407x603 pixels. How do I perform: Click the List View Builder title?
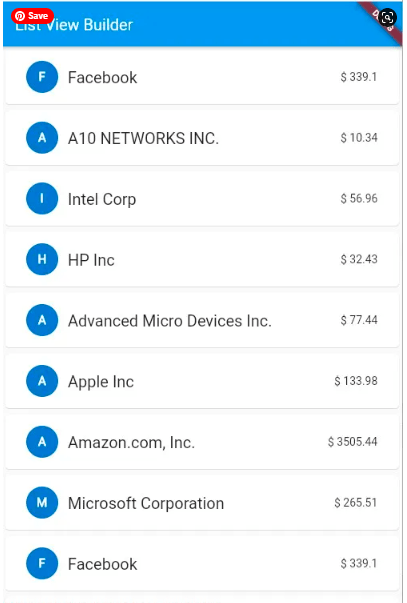74,25
